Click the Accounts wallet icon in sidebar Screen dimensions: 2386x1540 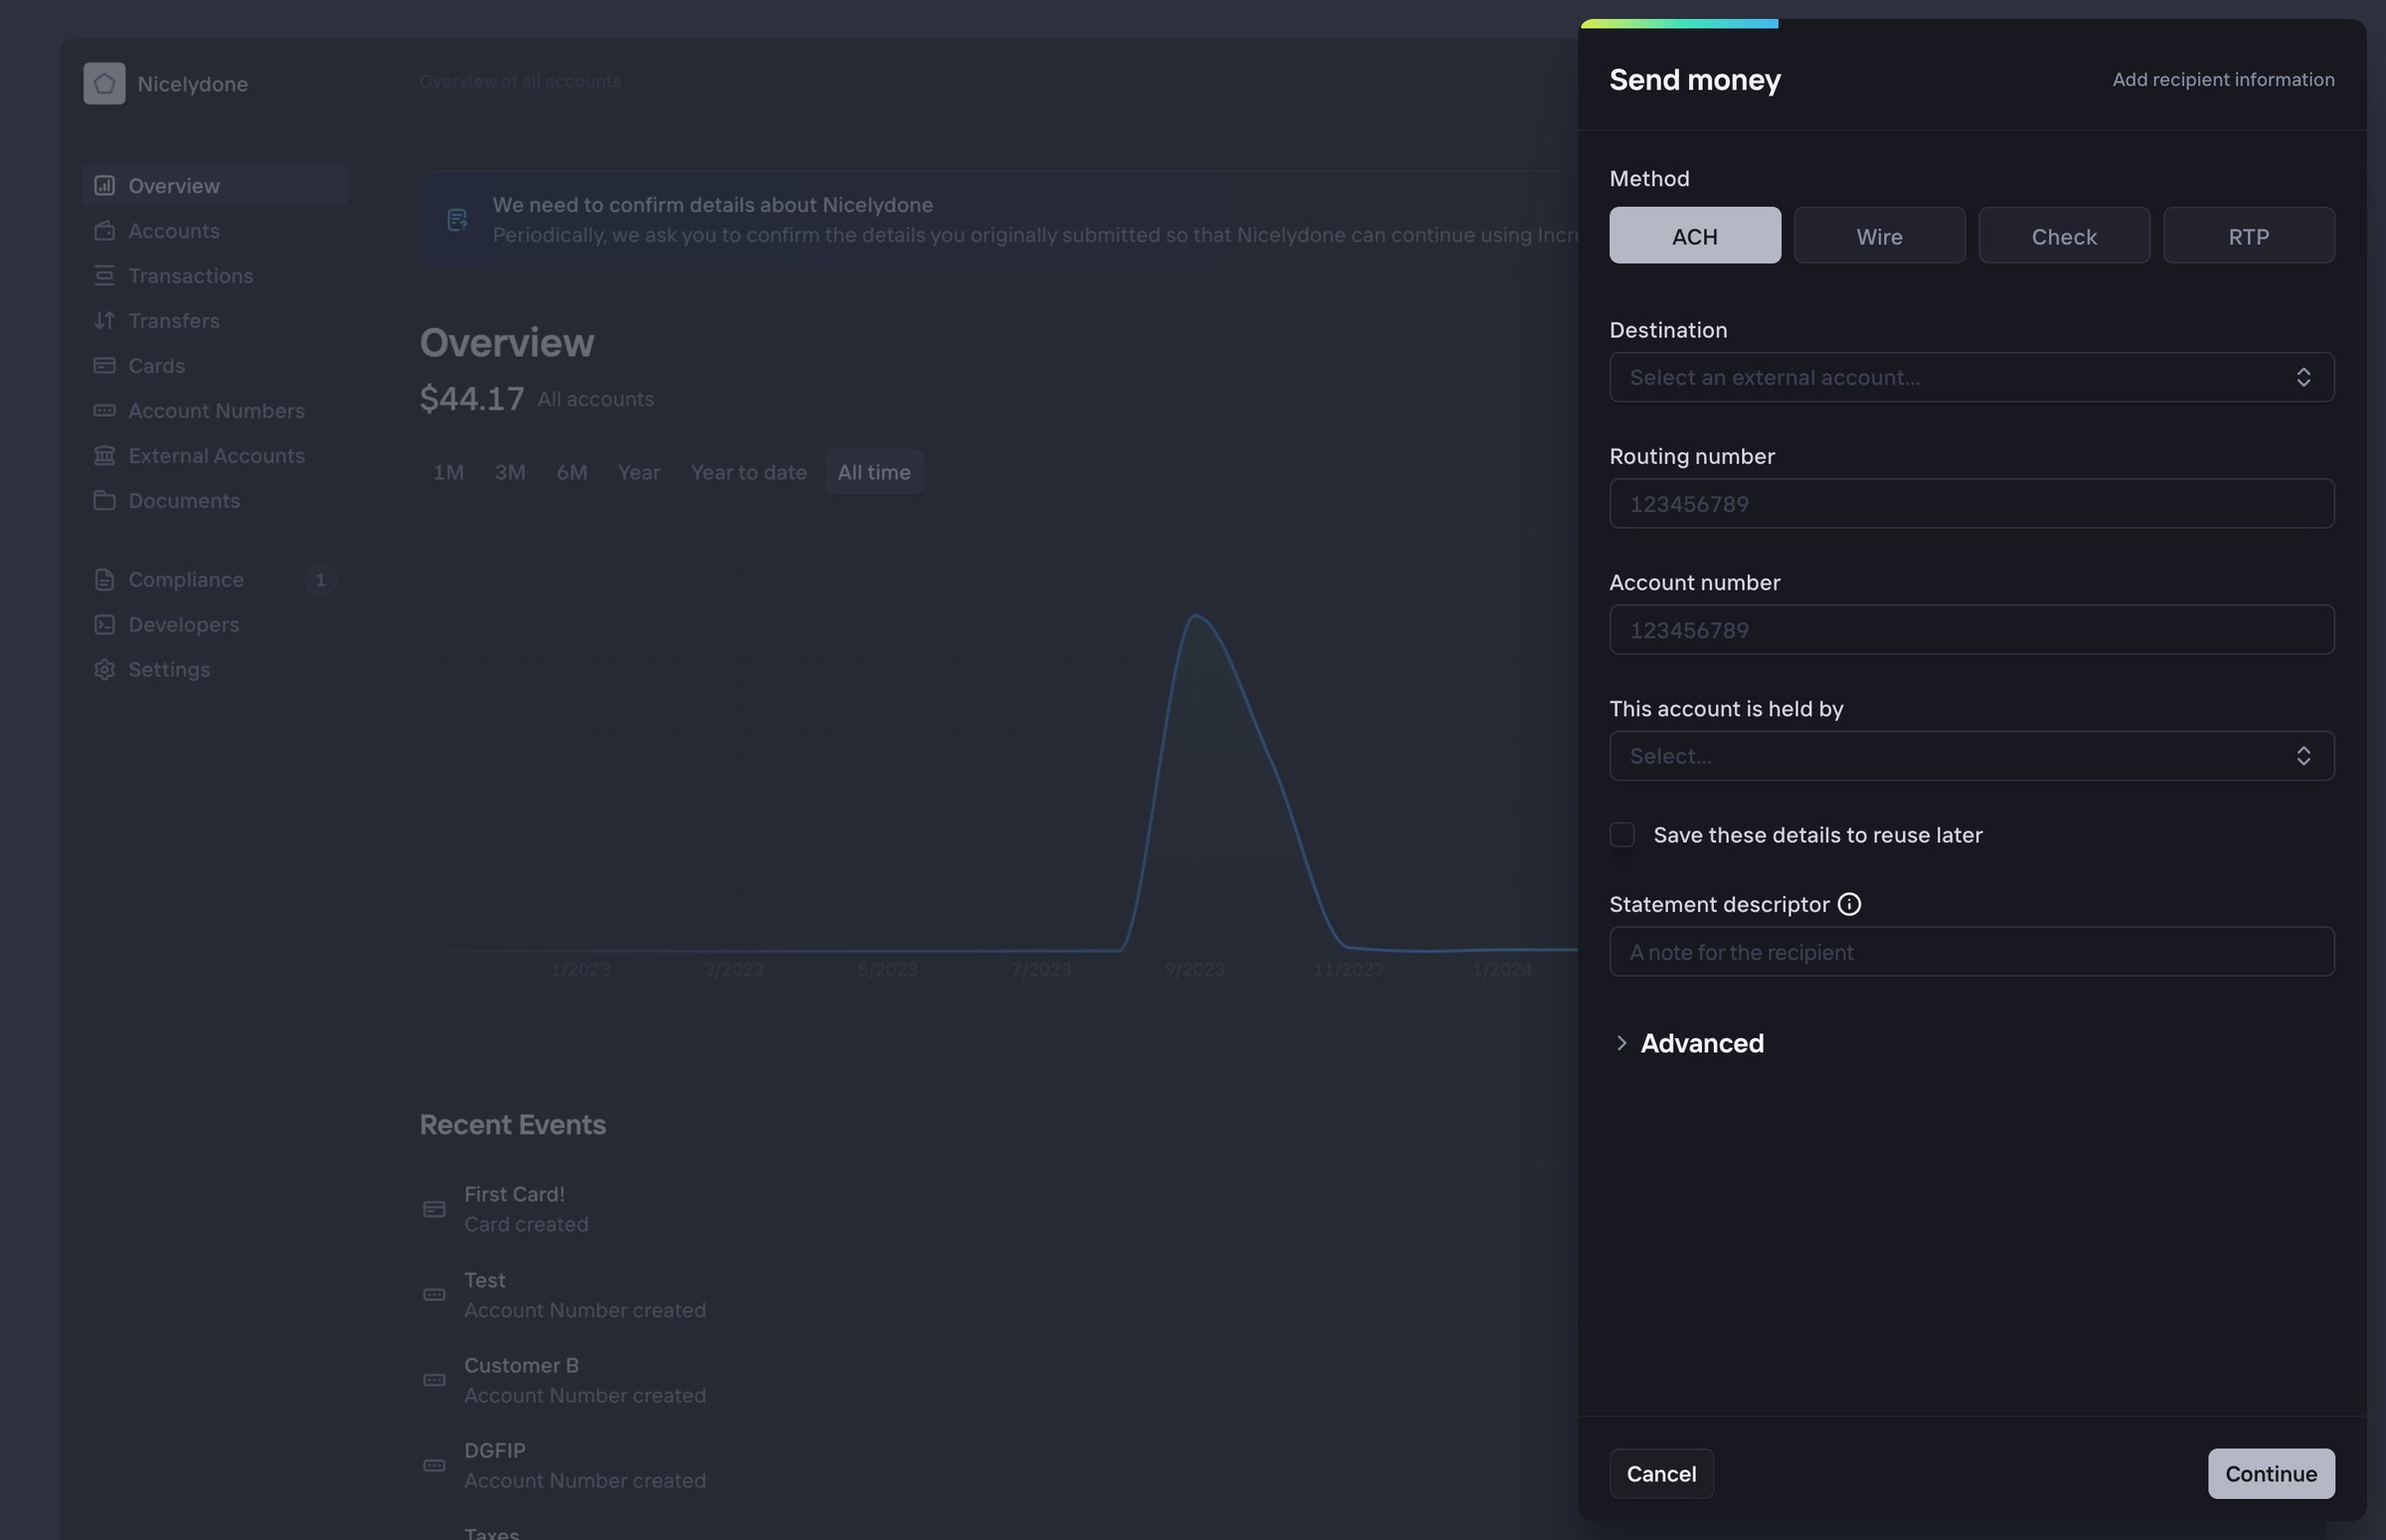pos(104,230)
